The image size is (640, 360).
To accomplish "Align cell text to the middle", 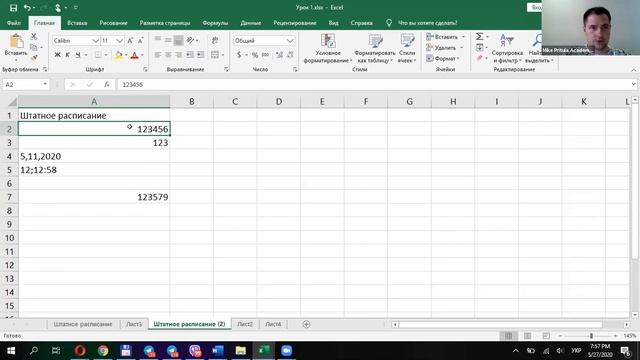I will pos(168,40).
